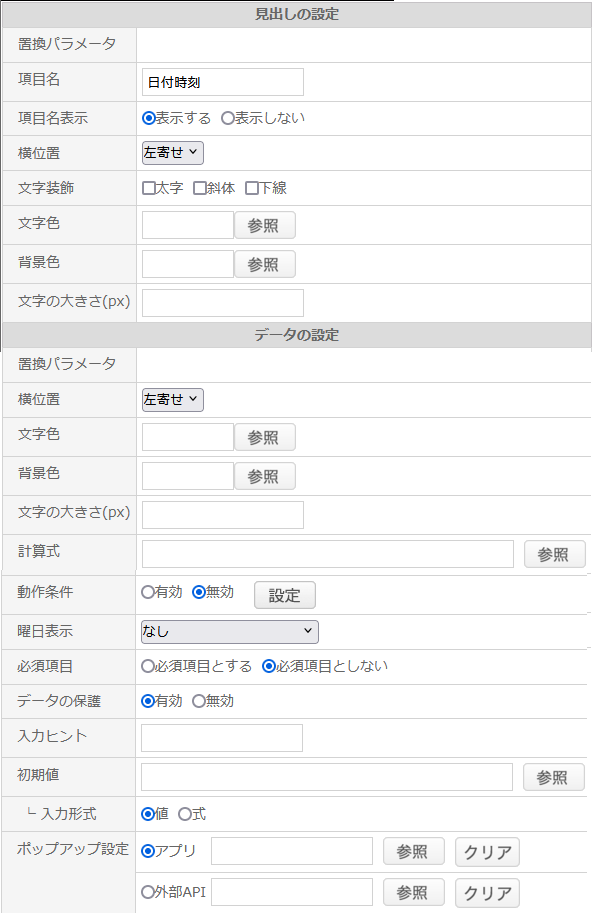Image resolution: width=592 pixels, height=913 pixels.
Task: Click クリア for the アプリ popup
Action: pos(487,852)
